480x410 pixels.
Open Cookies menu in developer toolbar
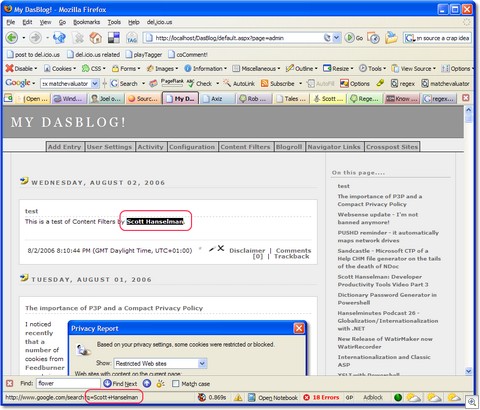(x=60, y=69)
